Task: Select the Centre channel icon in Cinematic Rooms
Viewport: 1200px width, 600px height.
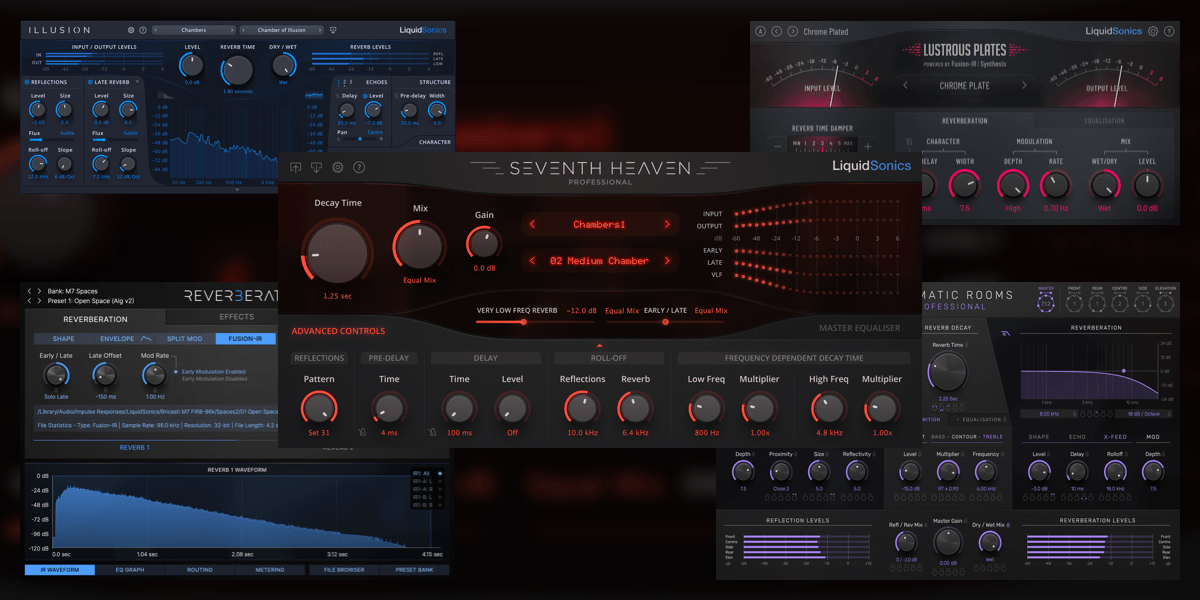Action: (1120, 302)
